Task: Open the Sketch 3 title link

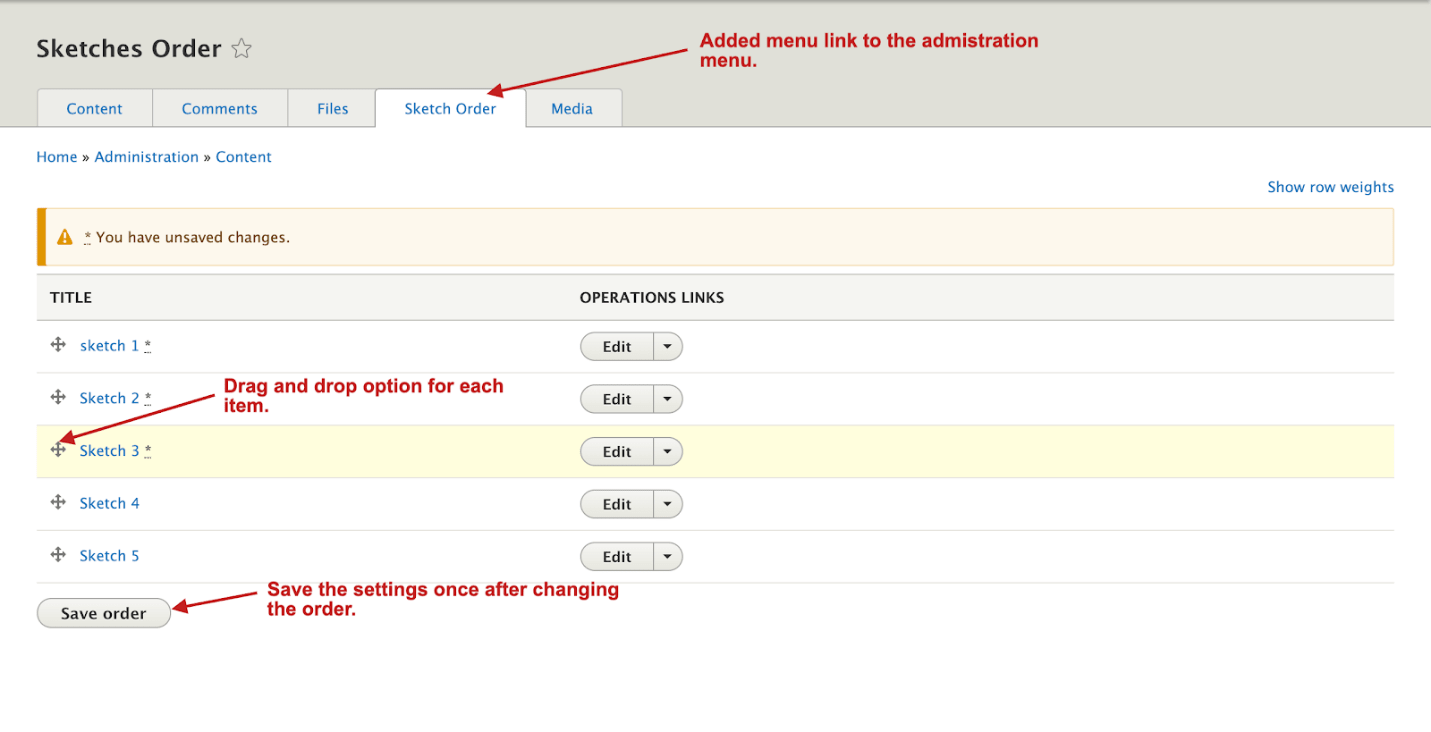Action: coord(110,450)
